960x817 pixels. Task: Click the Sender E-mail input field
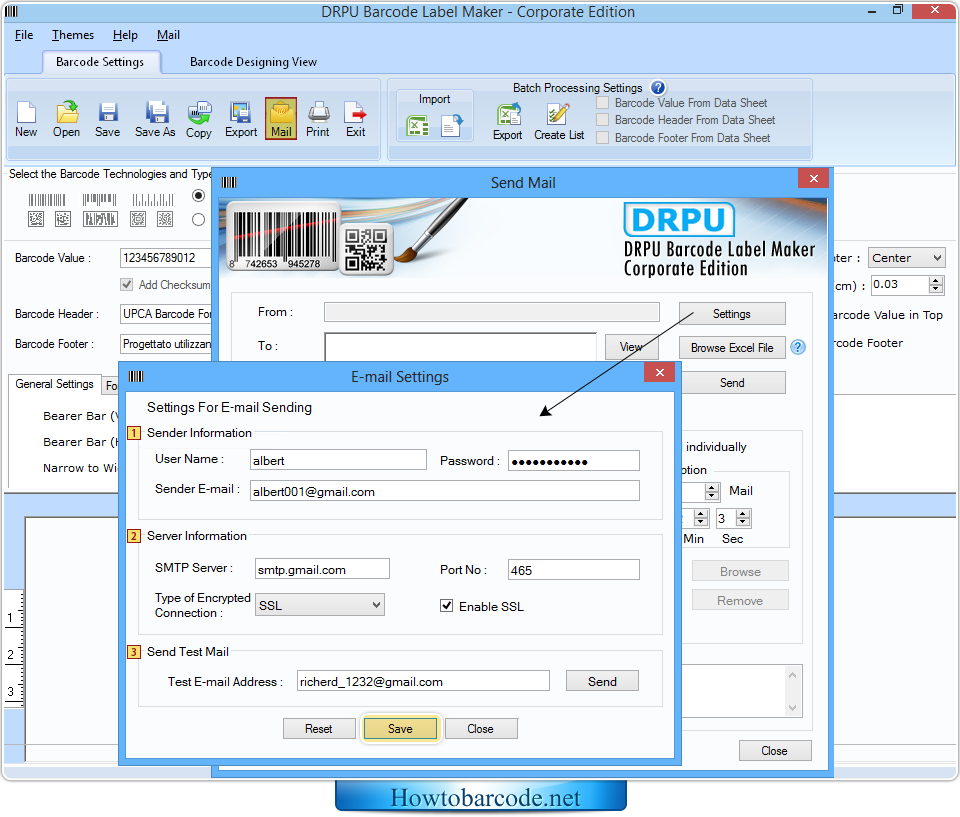point(444,491)
